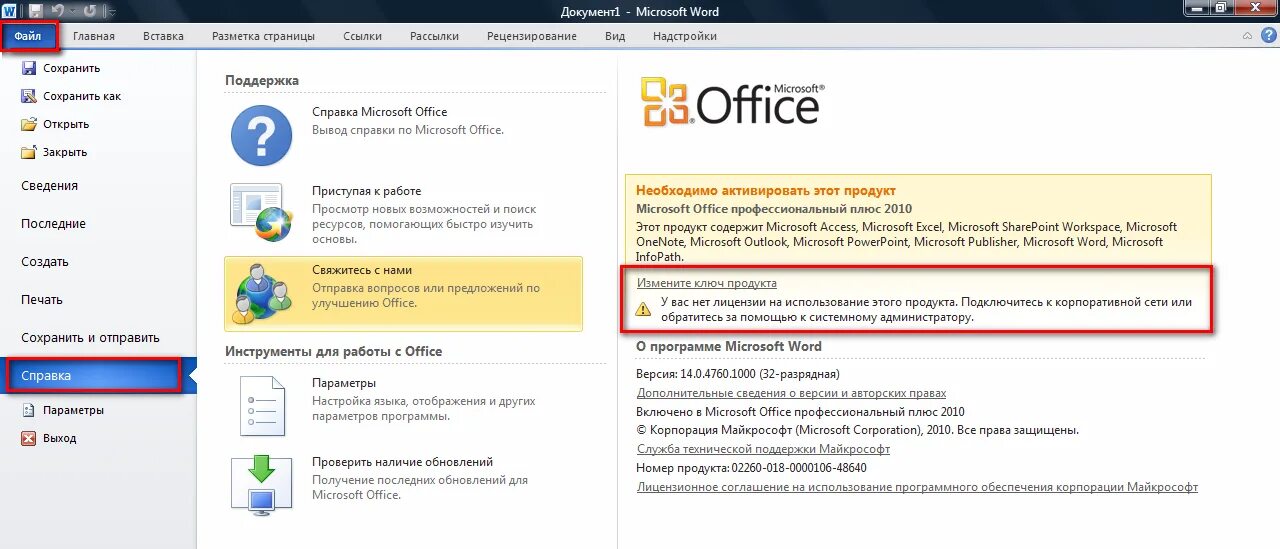
Task: Open the Надстройки tab
Action: pyautogui.click(x=685, y=36)
